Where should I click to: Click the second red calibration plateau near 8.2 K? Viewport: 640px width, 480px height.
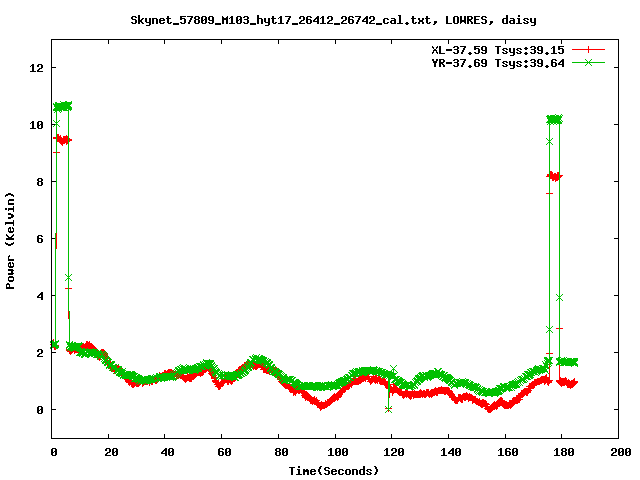coord(555,176)
